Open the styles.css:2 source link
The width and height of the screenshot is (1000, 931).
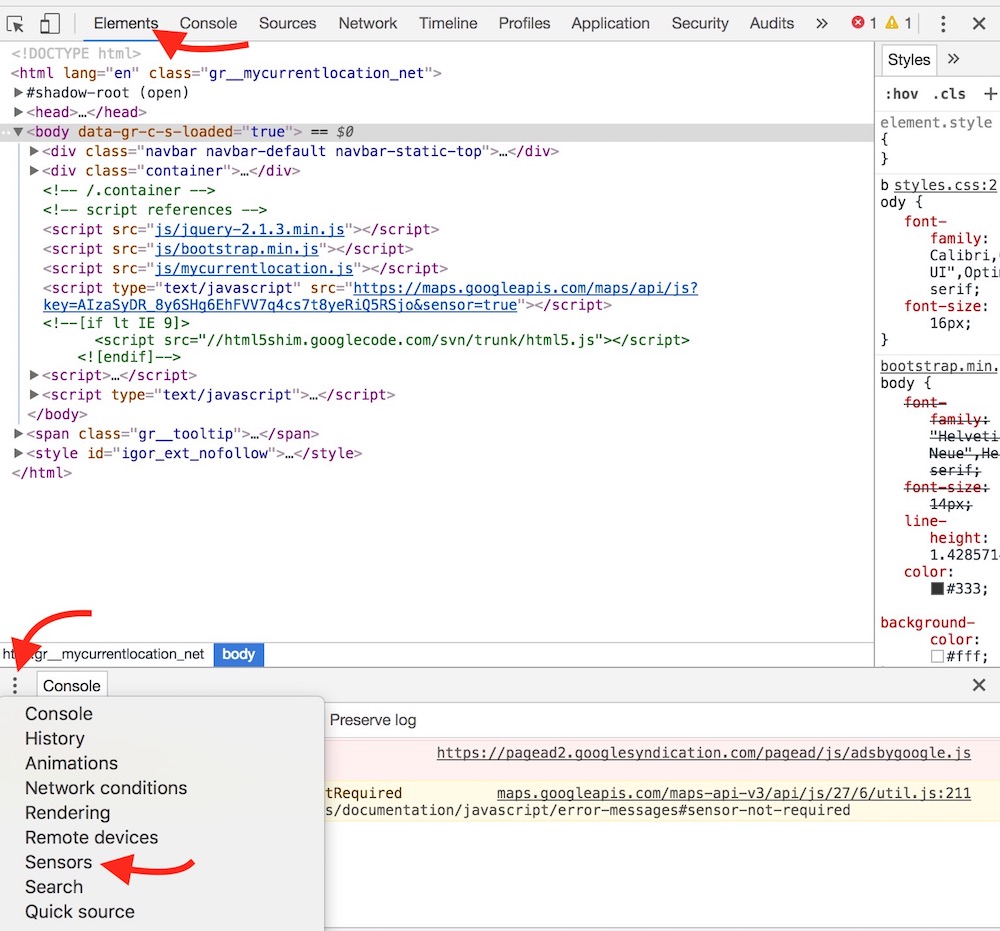pyautogui.click(x=945, y=185)
